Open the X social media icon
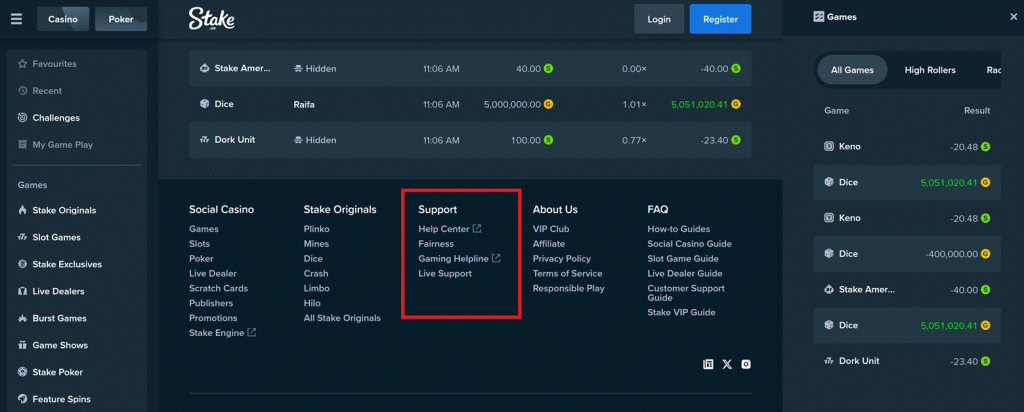Viewport: 1024px width, 412px height. tap(727, 364)
